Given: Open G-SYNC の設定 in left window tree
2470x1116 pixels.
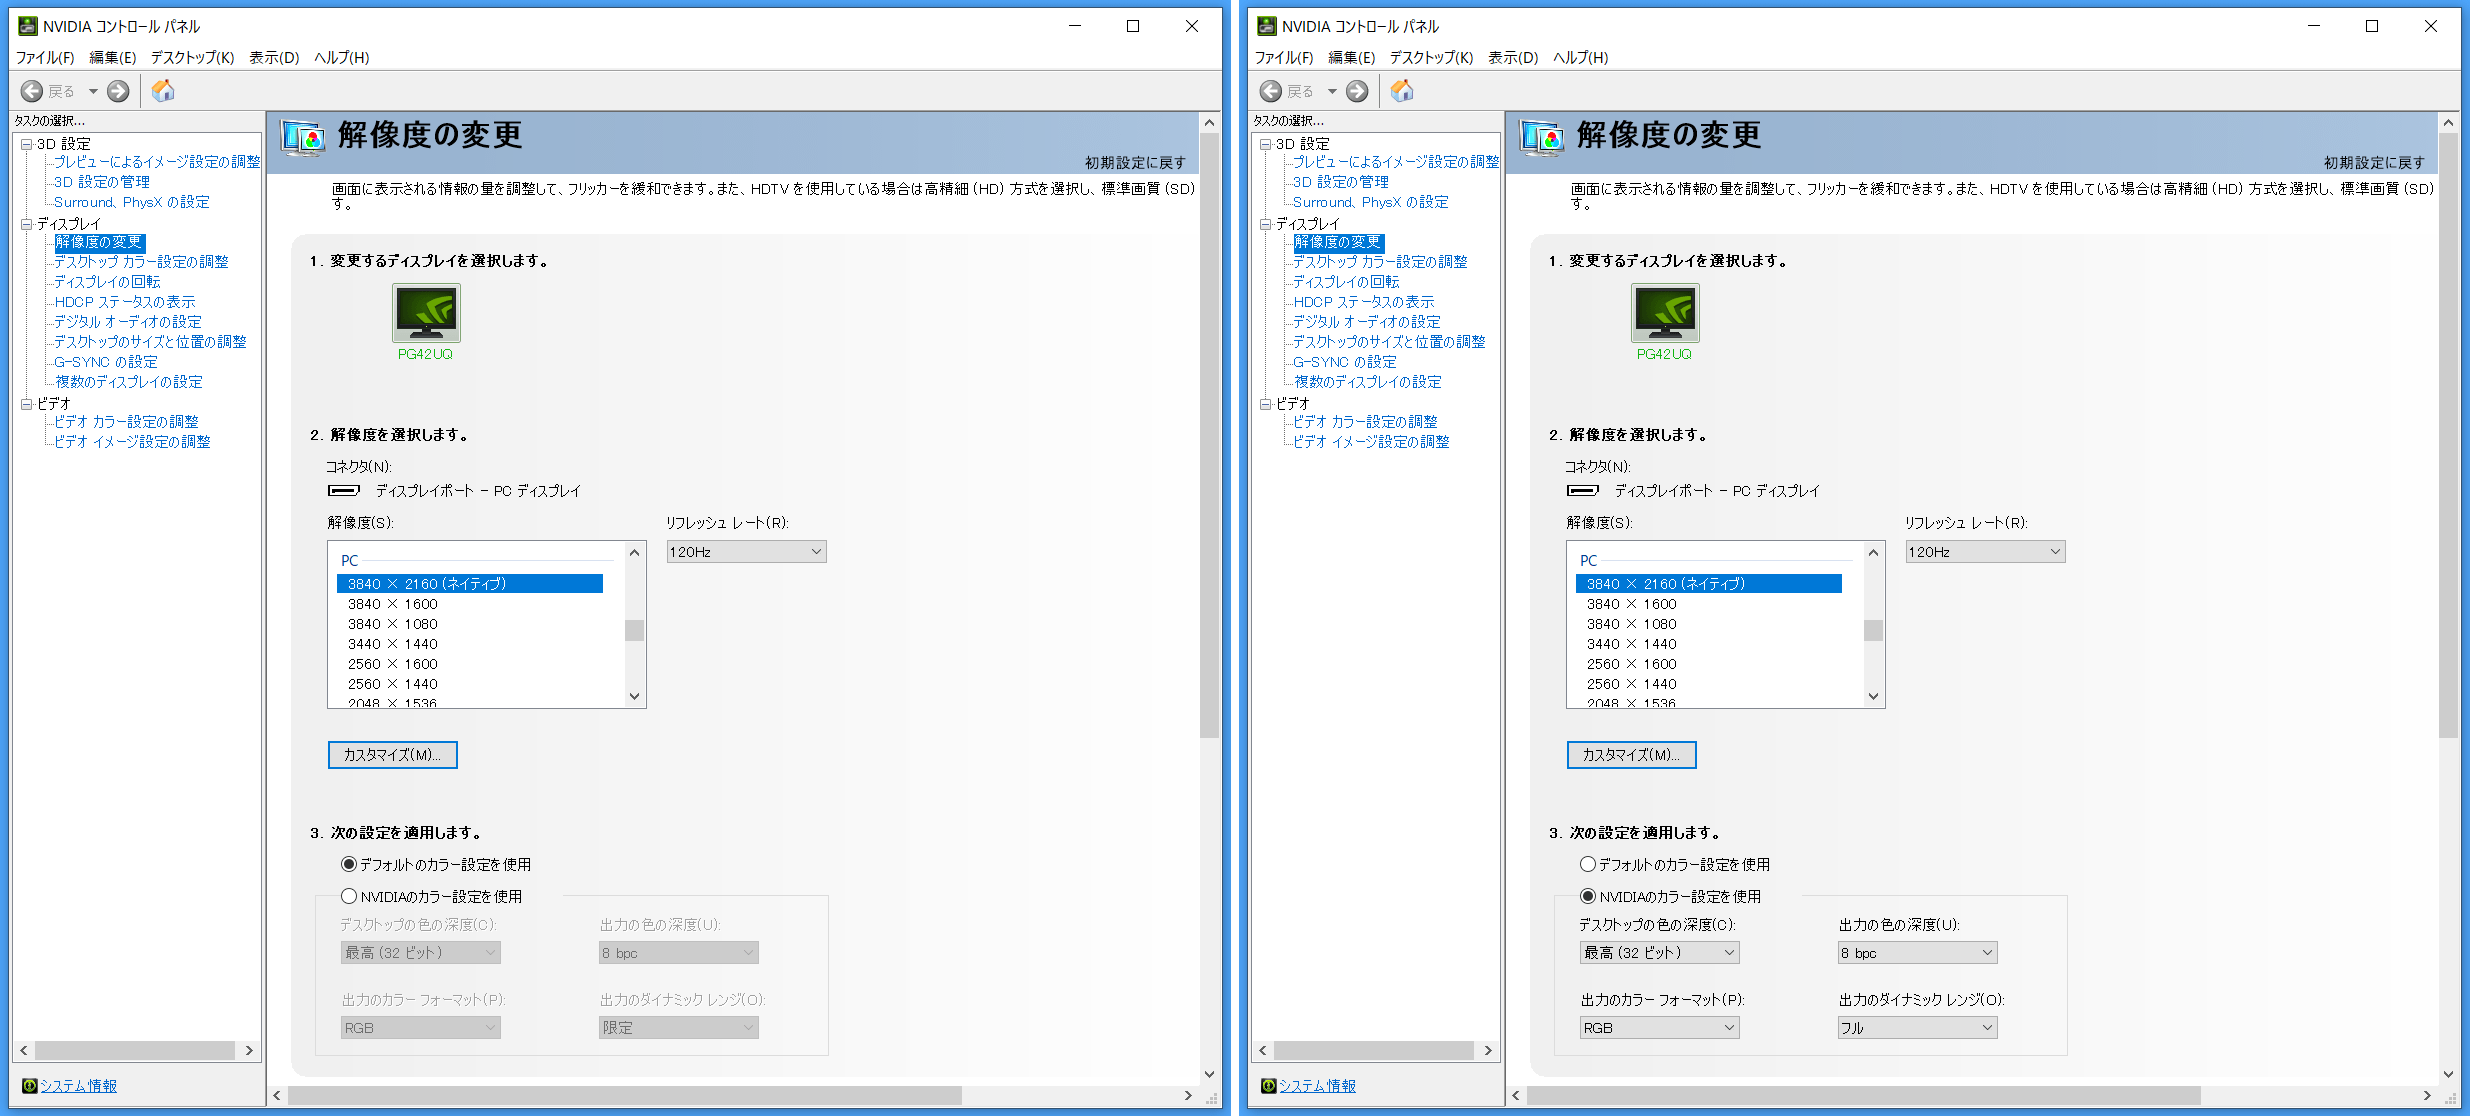Looking at the screenshot, I should tap(106, 362).
